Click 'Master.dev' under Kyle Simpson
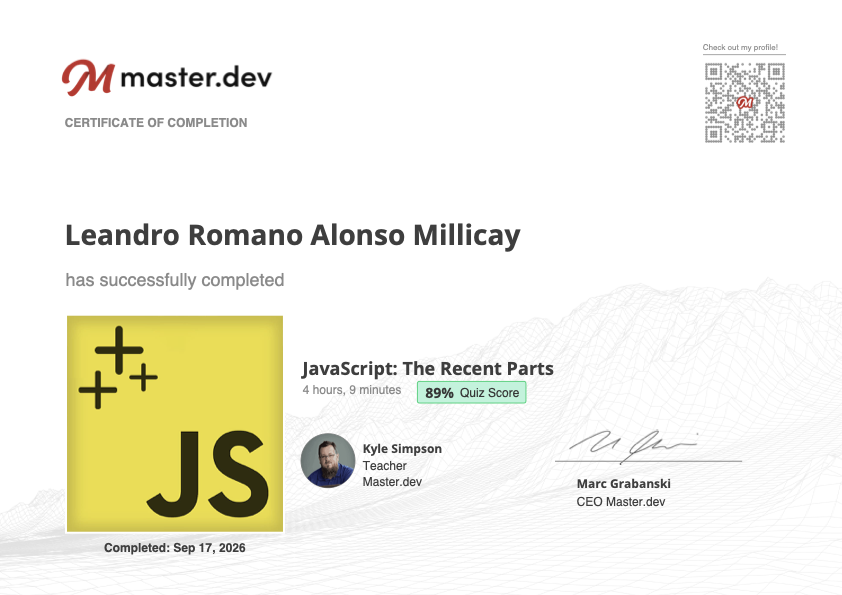 point(392,482)
